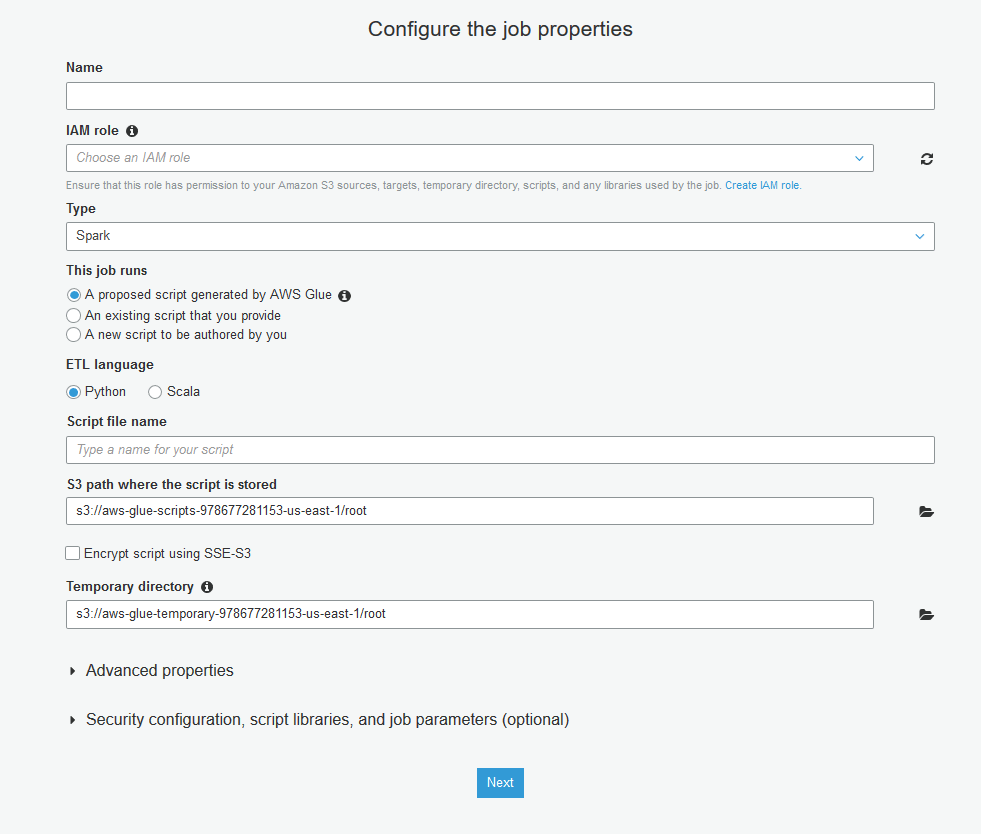The height and width of the screenshot is (834, 981).
Task: Click the Script file name field
Action: 500,450
